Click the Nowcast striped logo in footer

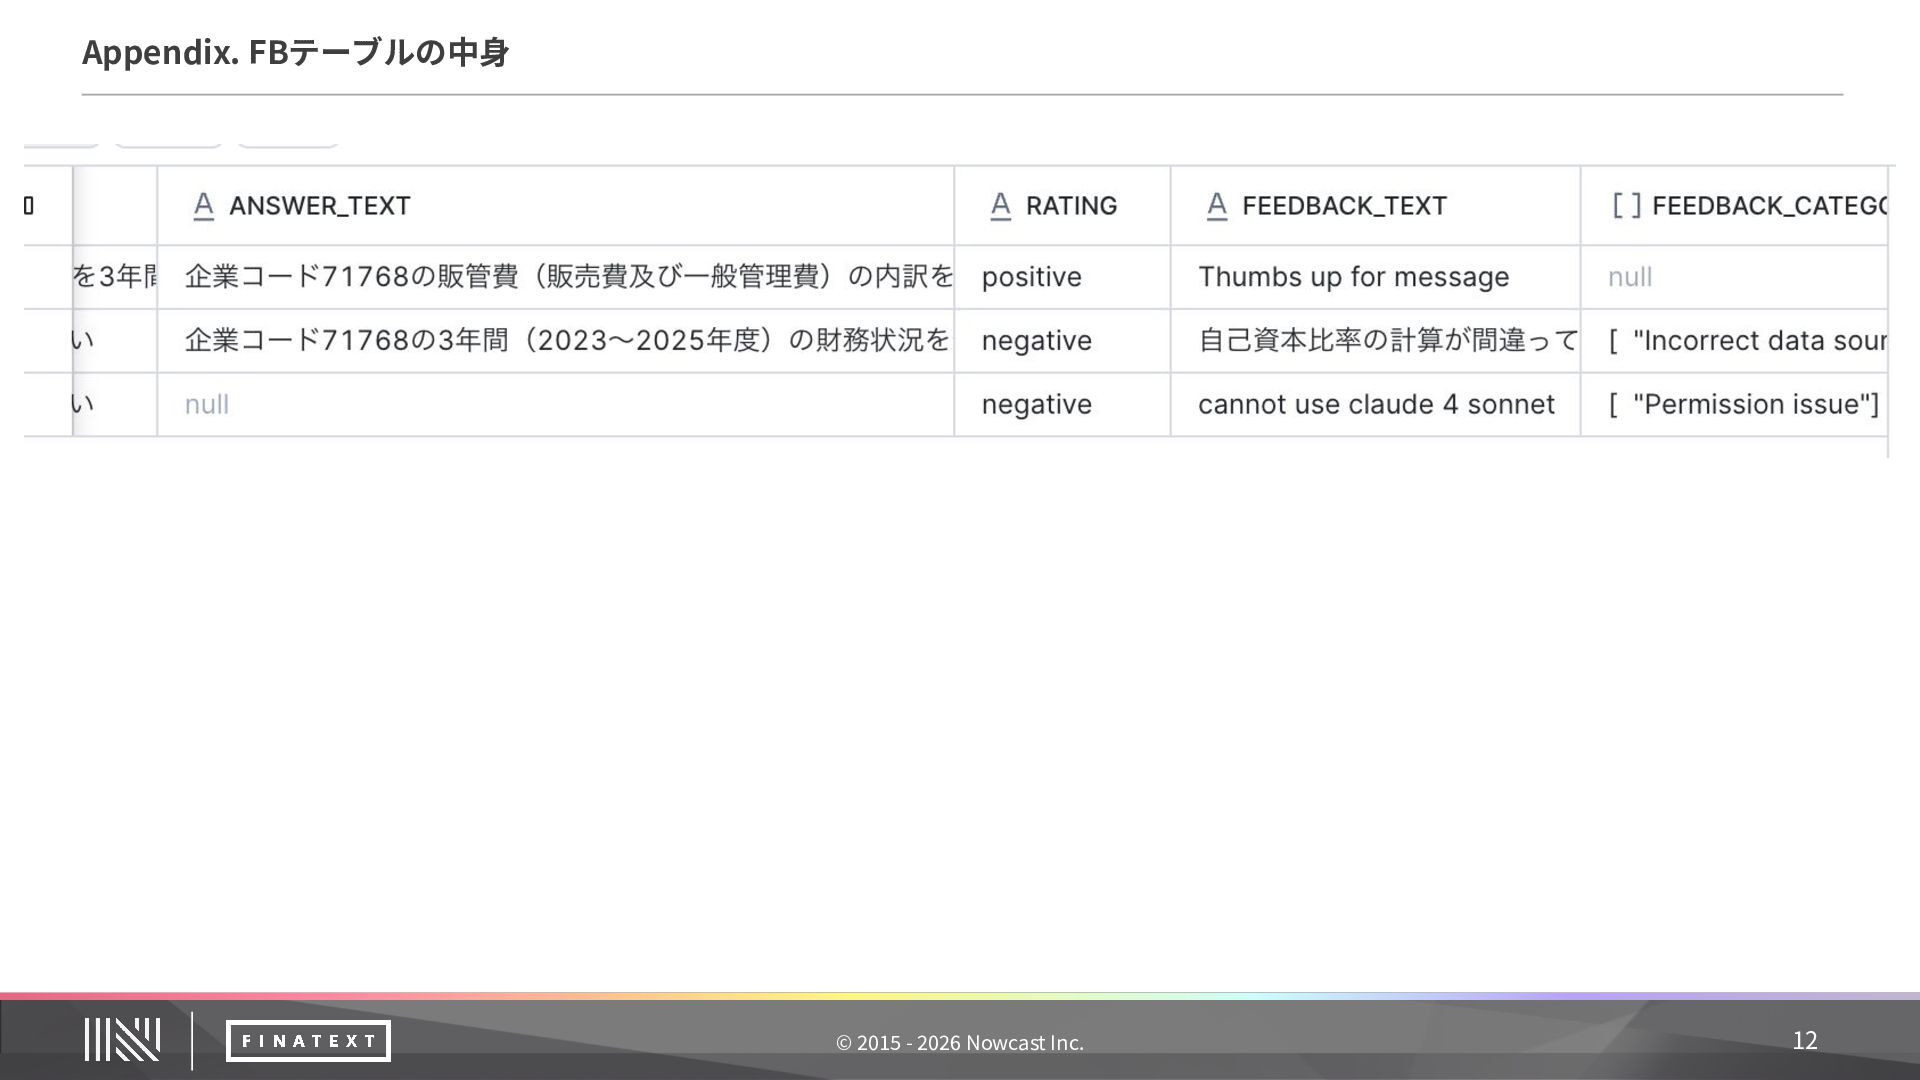[x=122, y=1040]
